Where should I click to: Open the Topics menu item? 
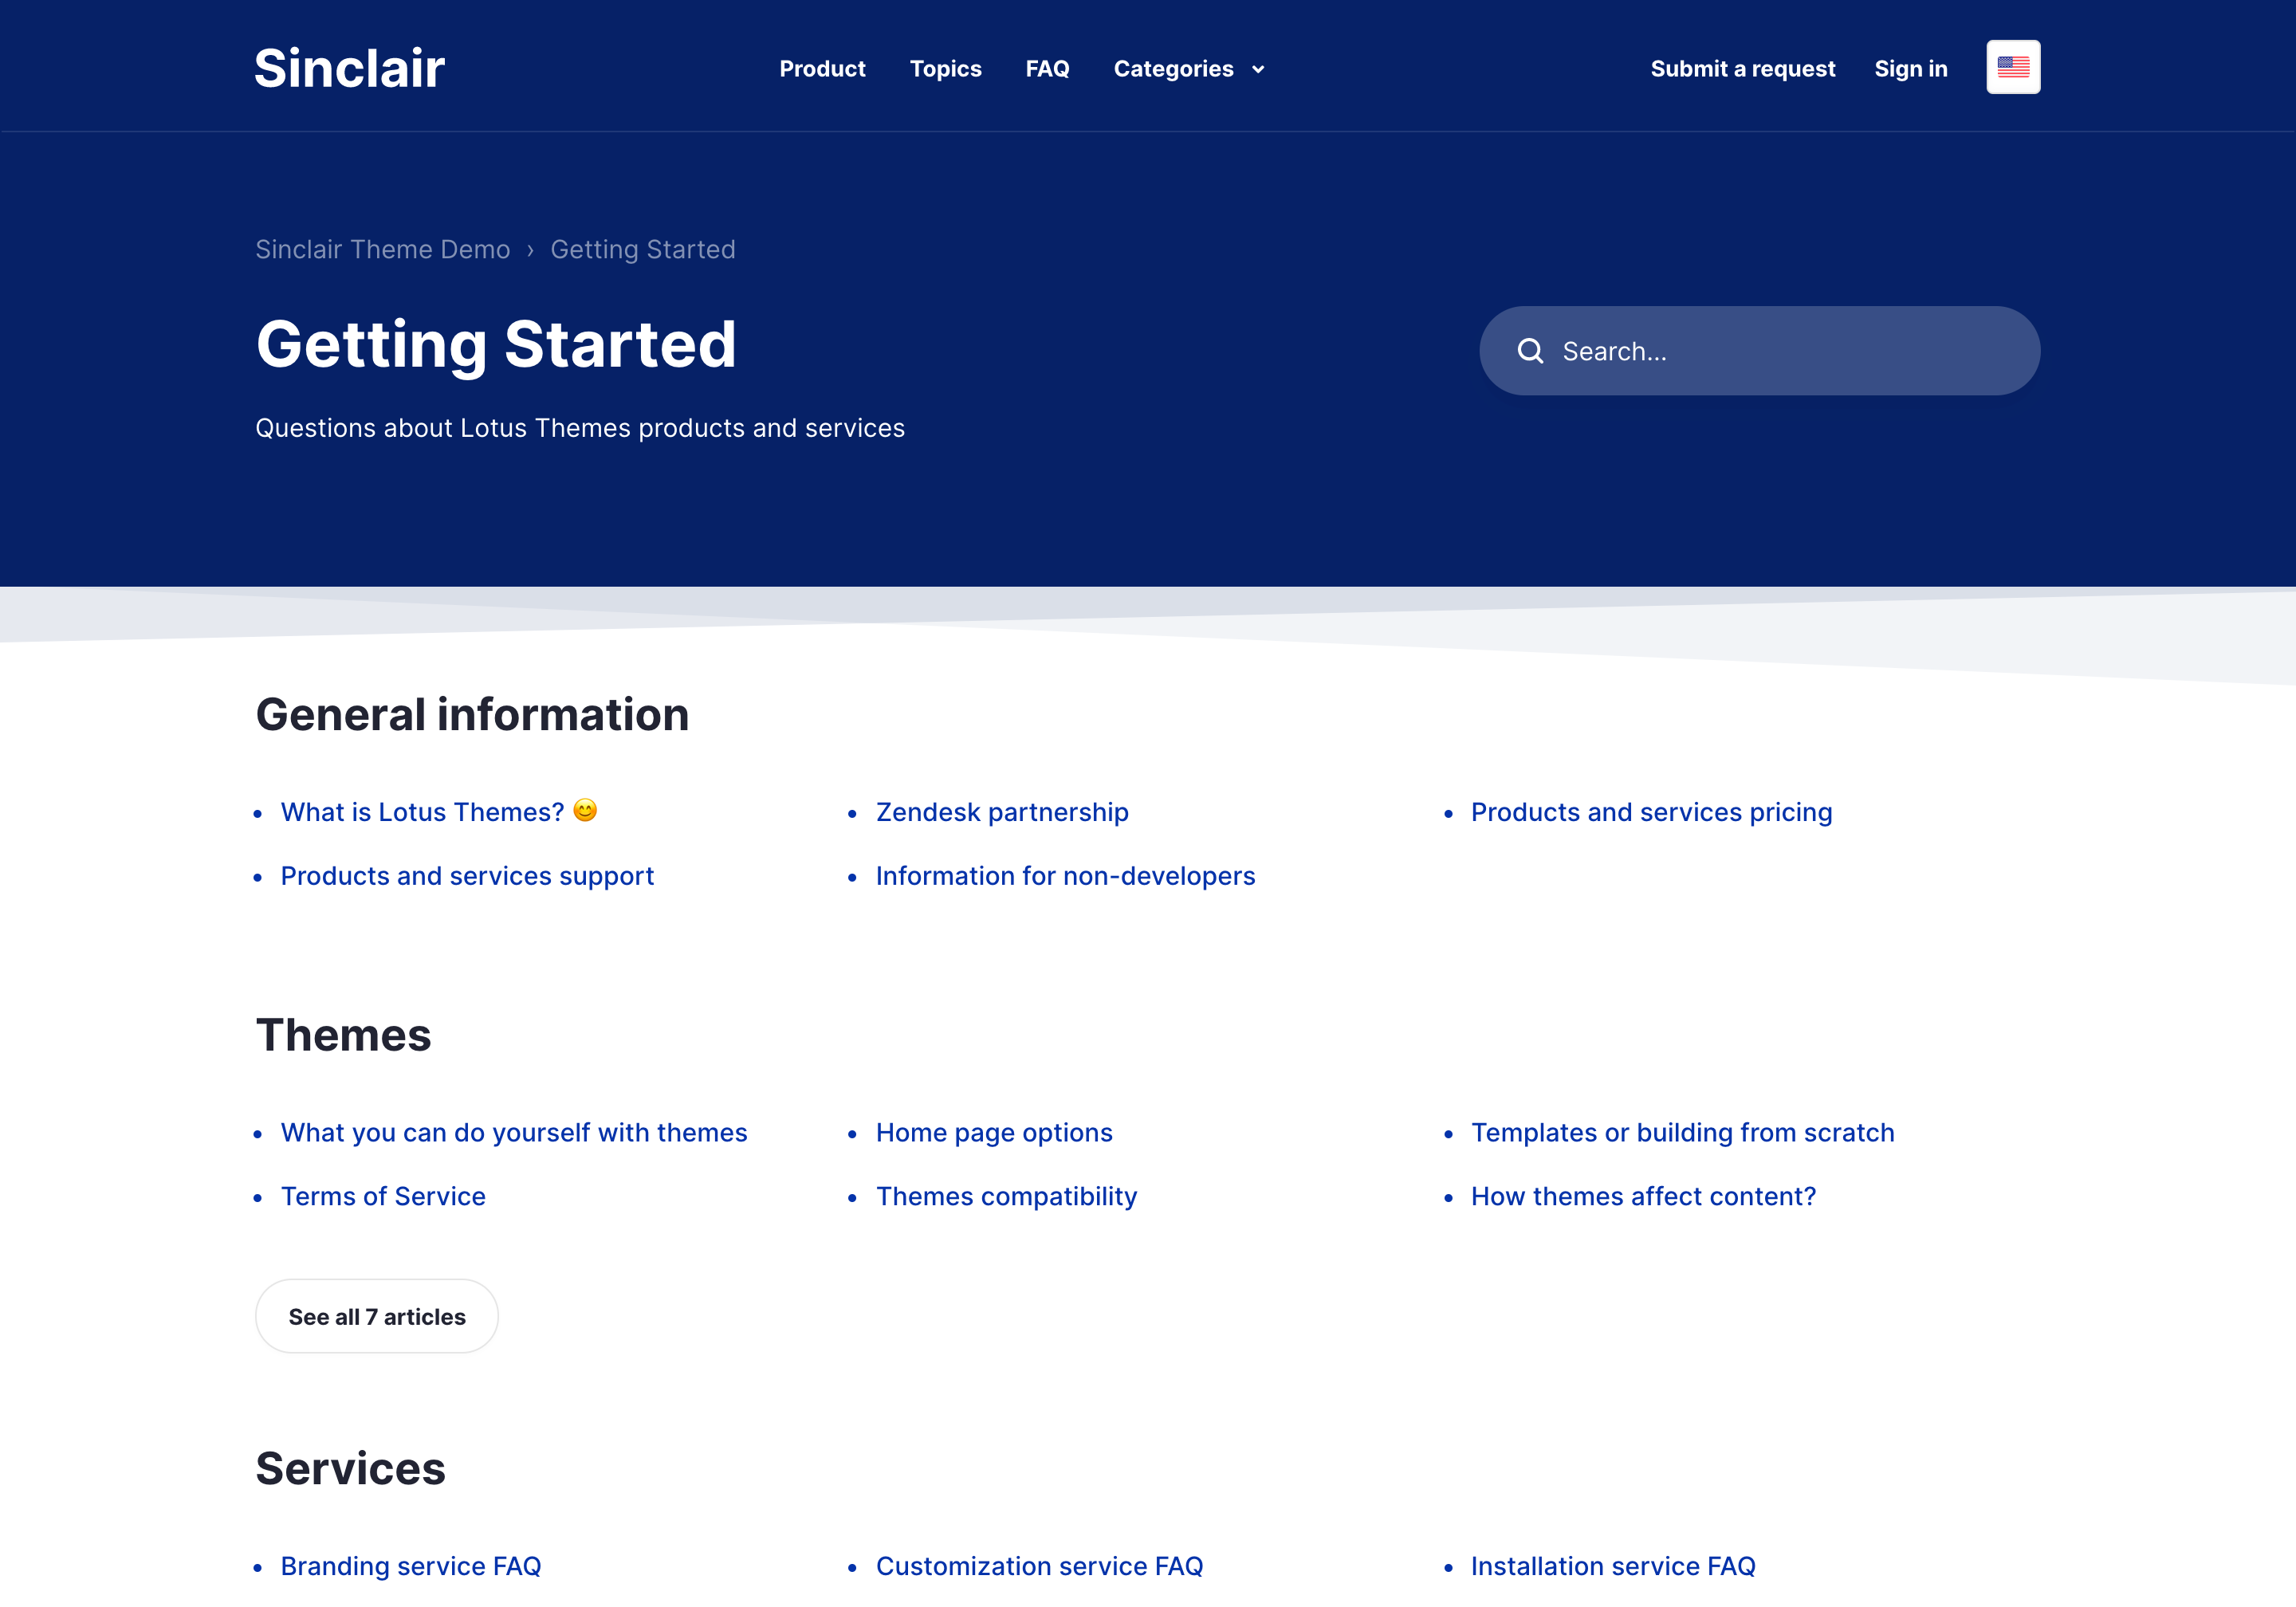[945, 69]
